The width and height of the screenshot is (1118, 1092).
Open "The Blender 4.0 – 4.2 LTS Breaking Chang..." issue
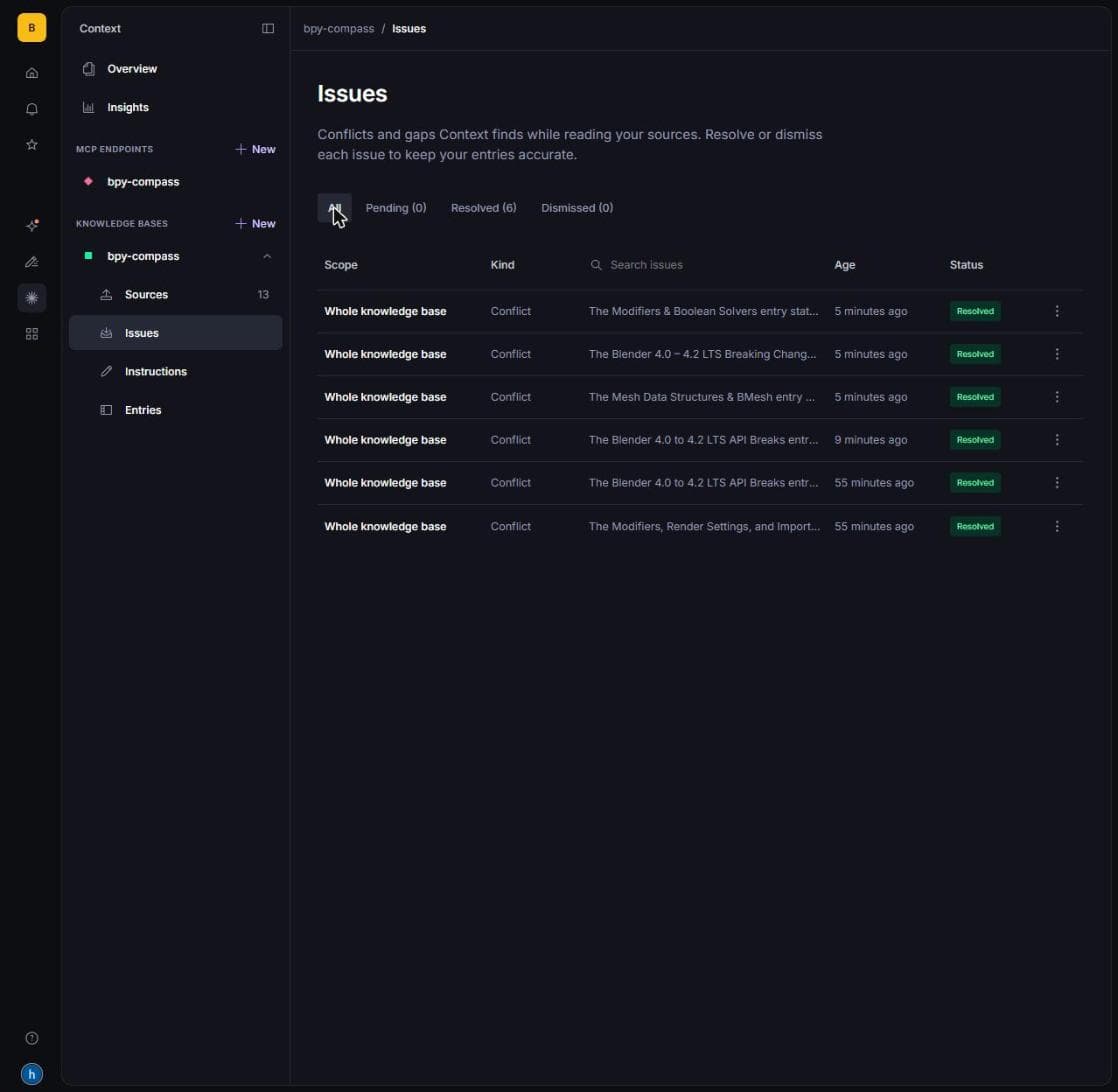(702, 354)
